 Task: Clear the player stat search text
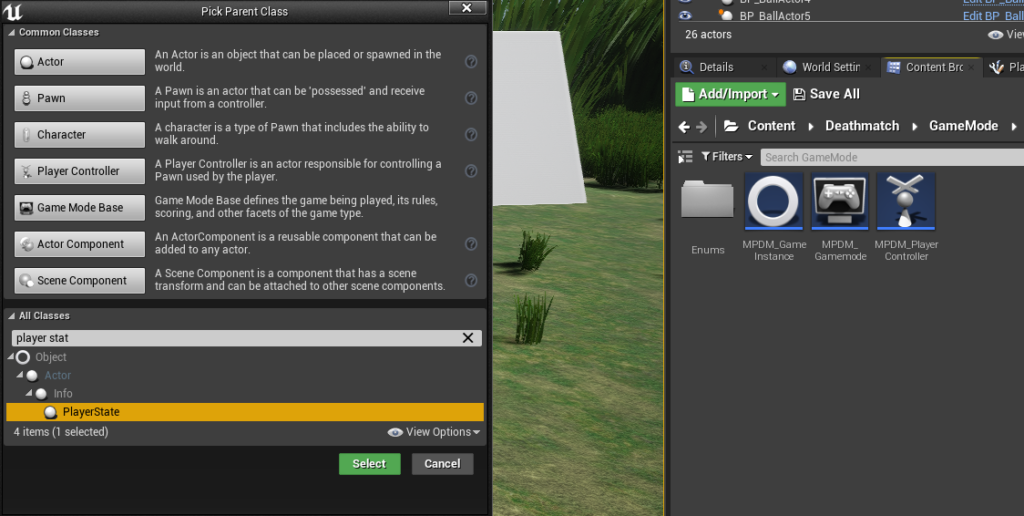[x=468, y=338]
